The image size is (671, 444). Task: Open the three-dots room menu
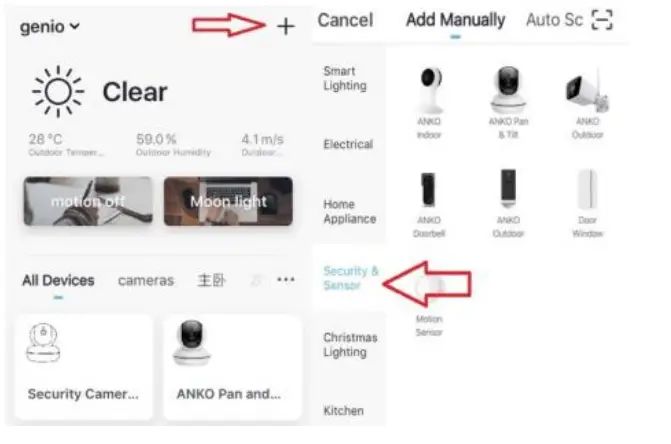coord(285,280)
